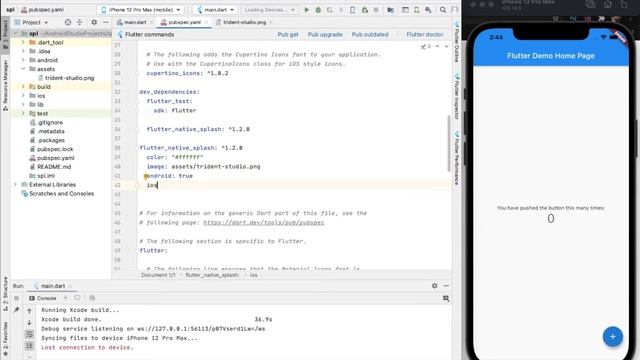Close the pubspec.yaml editor tab

[207, 22]
